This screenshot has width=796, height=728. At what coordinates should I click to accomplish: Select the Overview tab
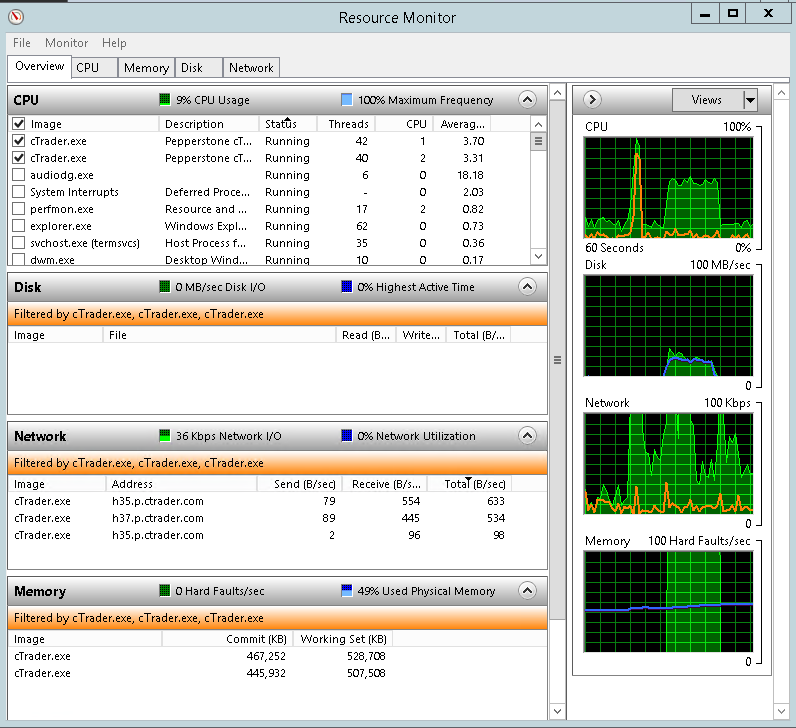click(x=39, y=67)
